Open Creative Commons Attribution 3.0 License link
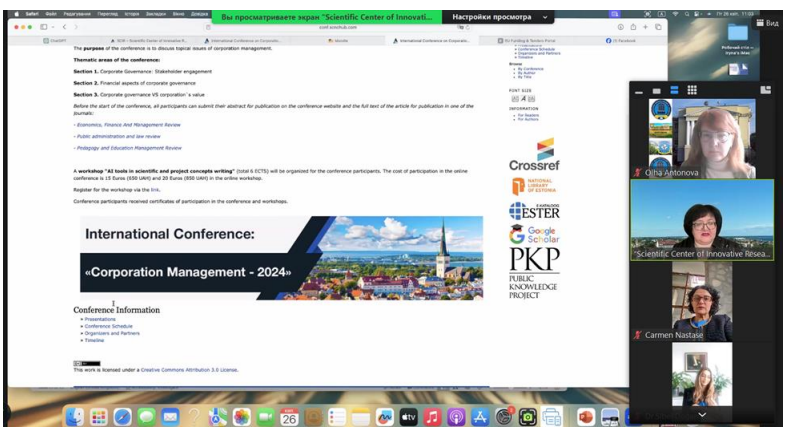This screenshot has width=787, height=428. click(189, 370)
